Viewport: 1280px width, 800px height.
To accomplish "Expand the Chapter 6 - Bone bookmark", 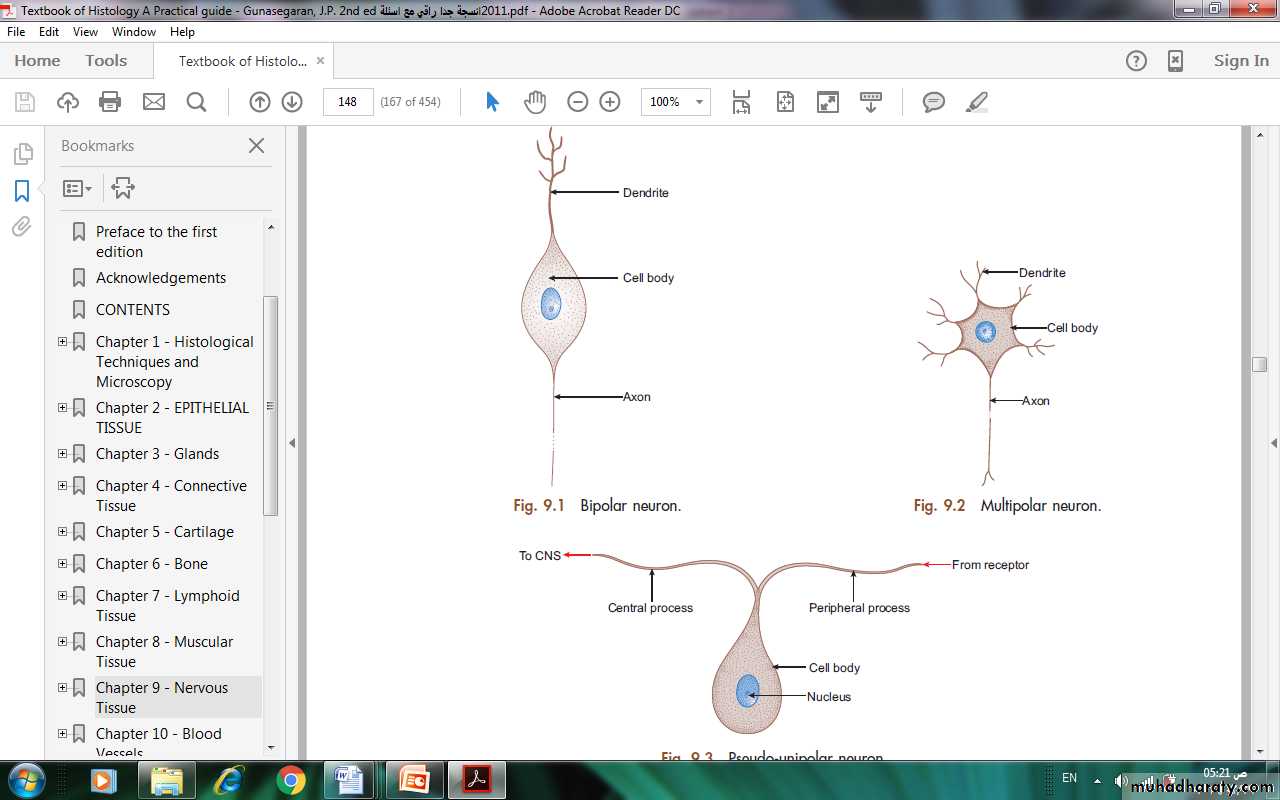I will point(63,564).
